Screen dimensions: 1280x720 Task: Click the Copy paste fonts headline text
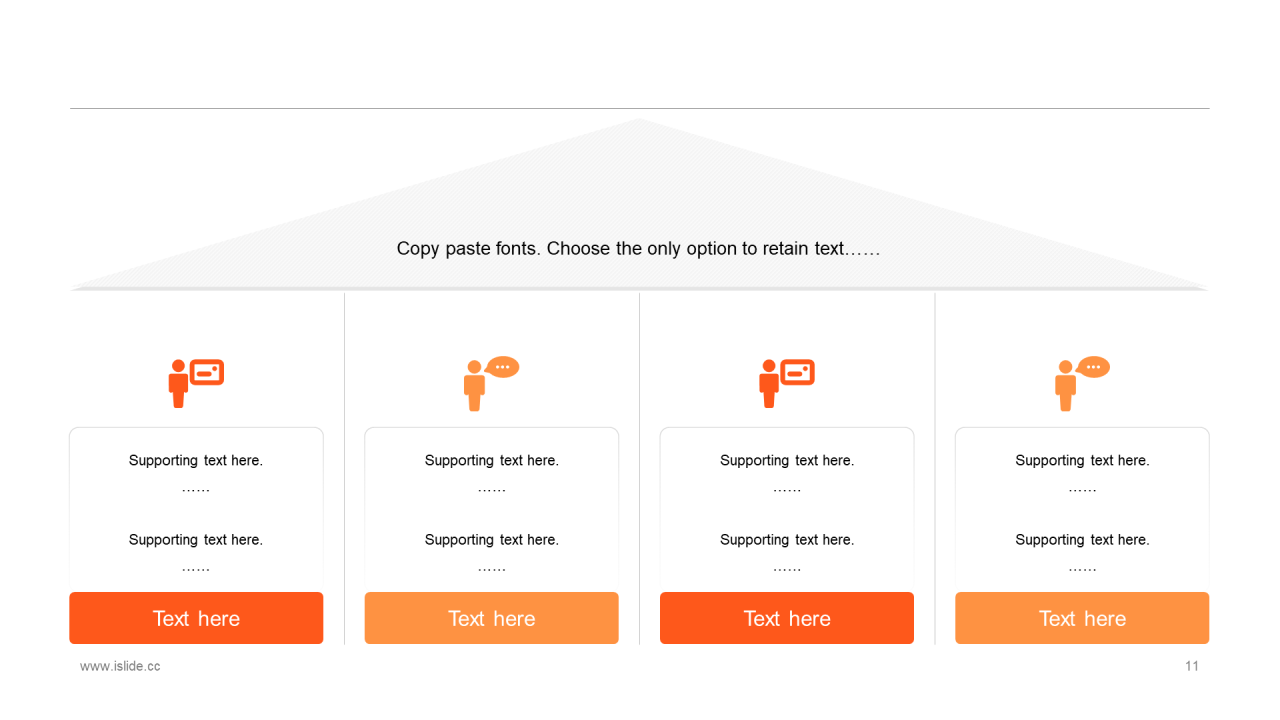(638, 249)
